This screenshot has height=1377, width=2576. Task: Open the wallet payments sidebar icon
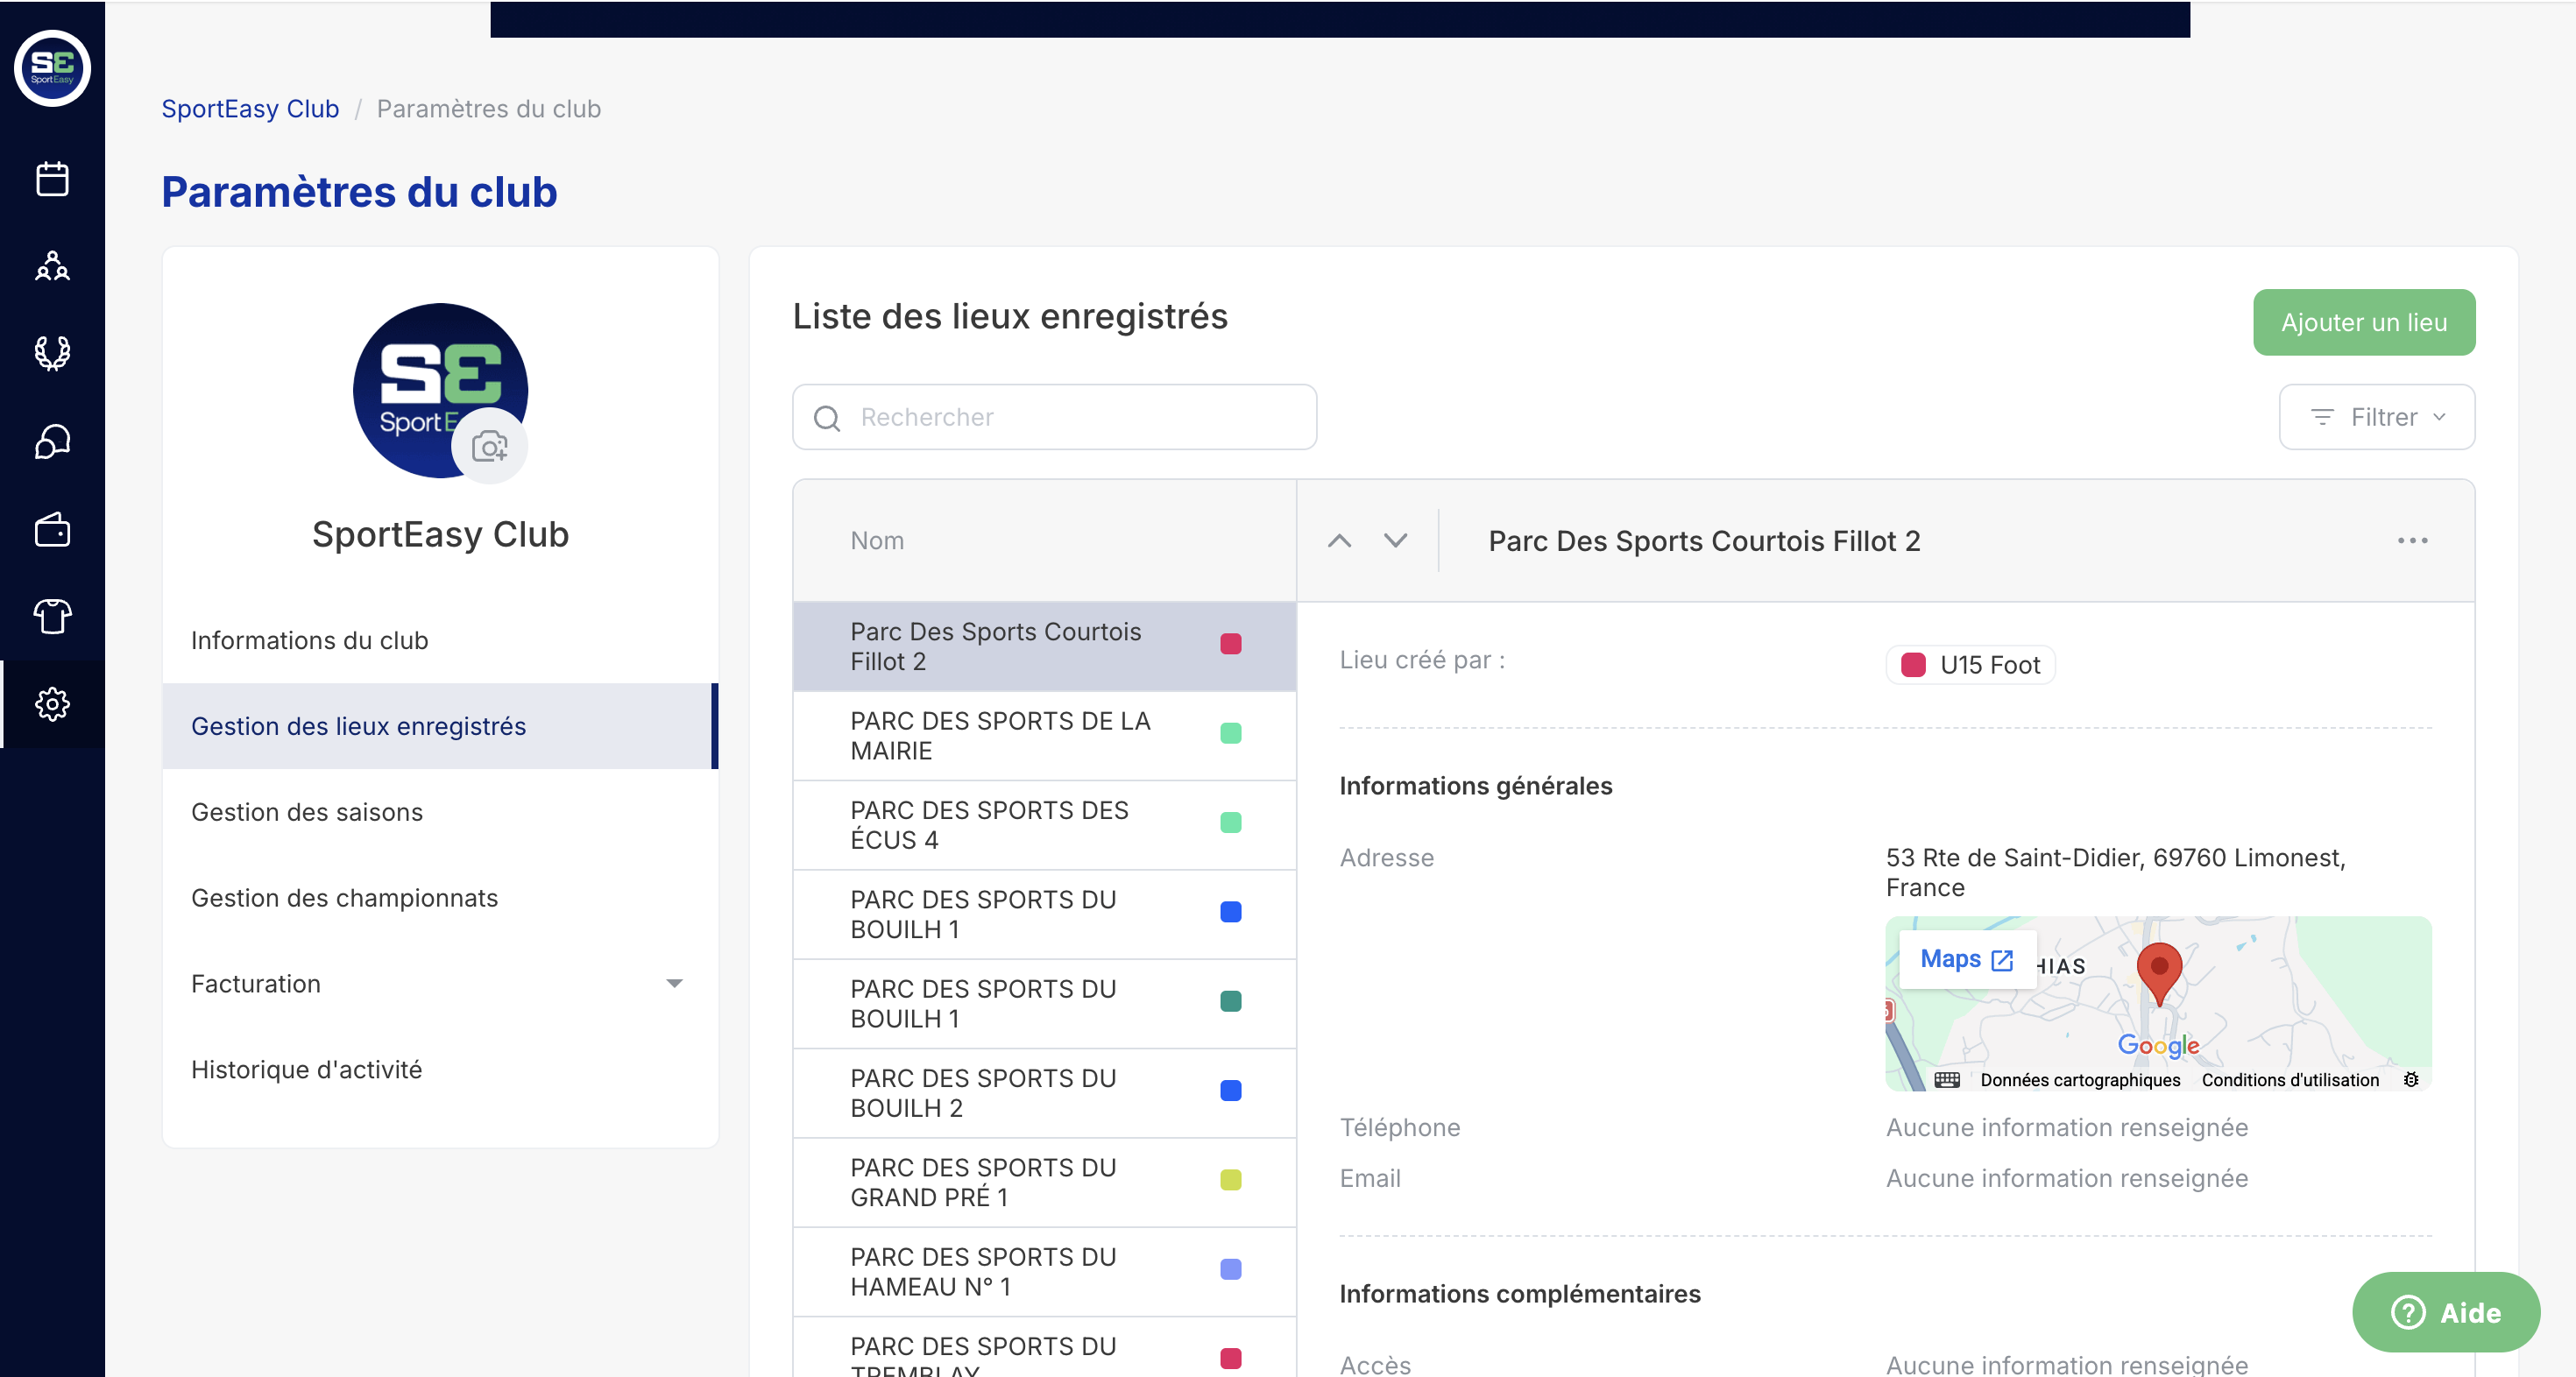click(52, 529)
